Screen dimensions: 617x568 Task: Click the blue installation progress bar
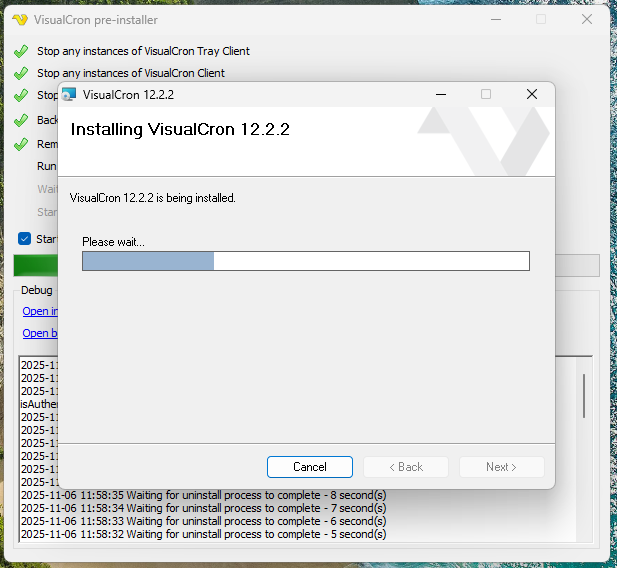[148, 261]
